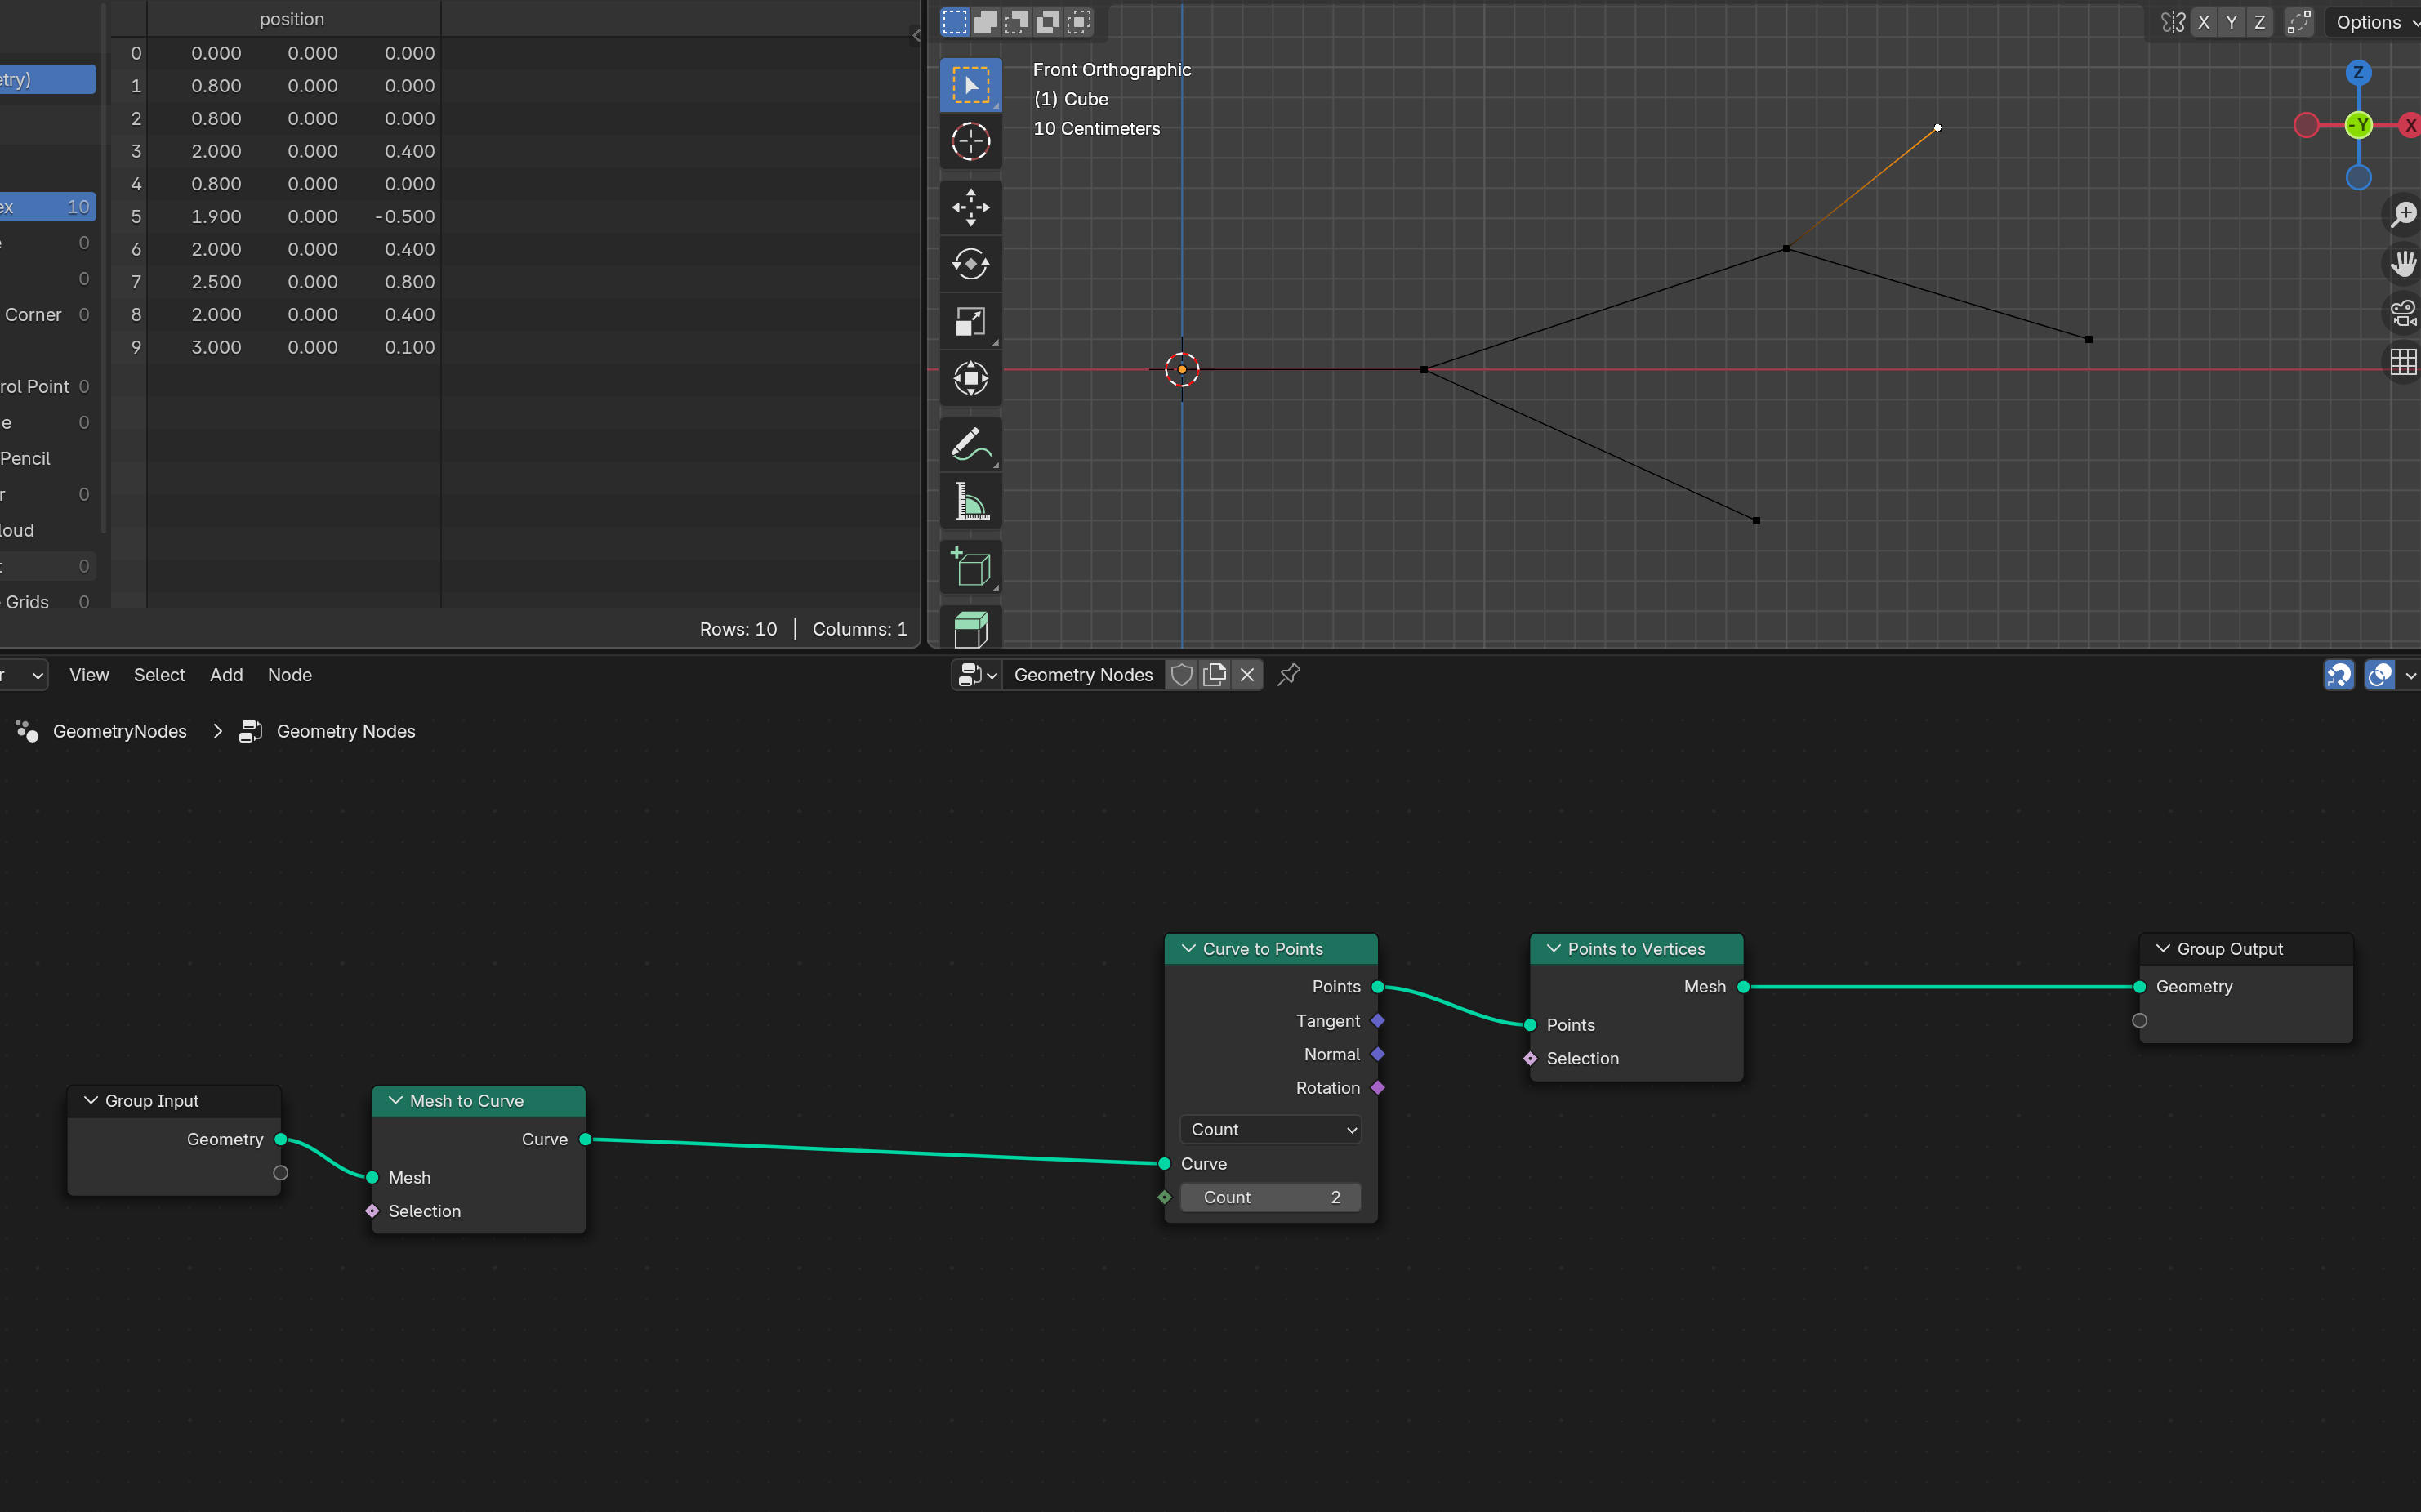Screen dimensions: 2421x1512
Task: Pick the Measure tool
Action: pos(970,502)
